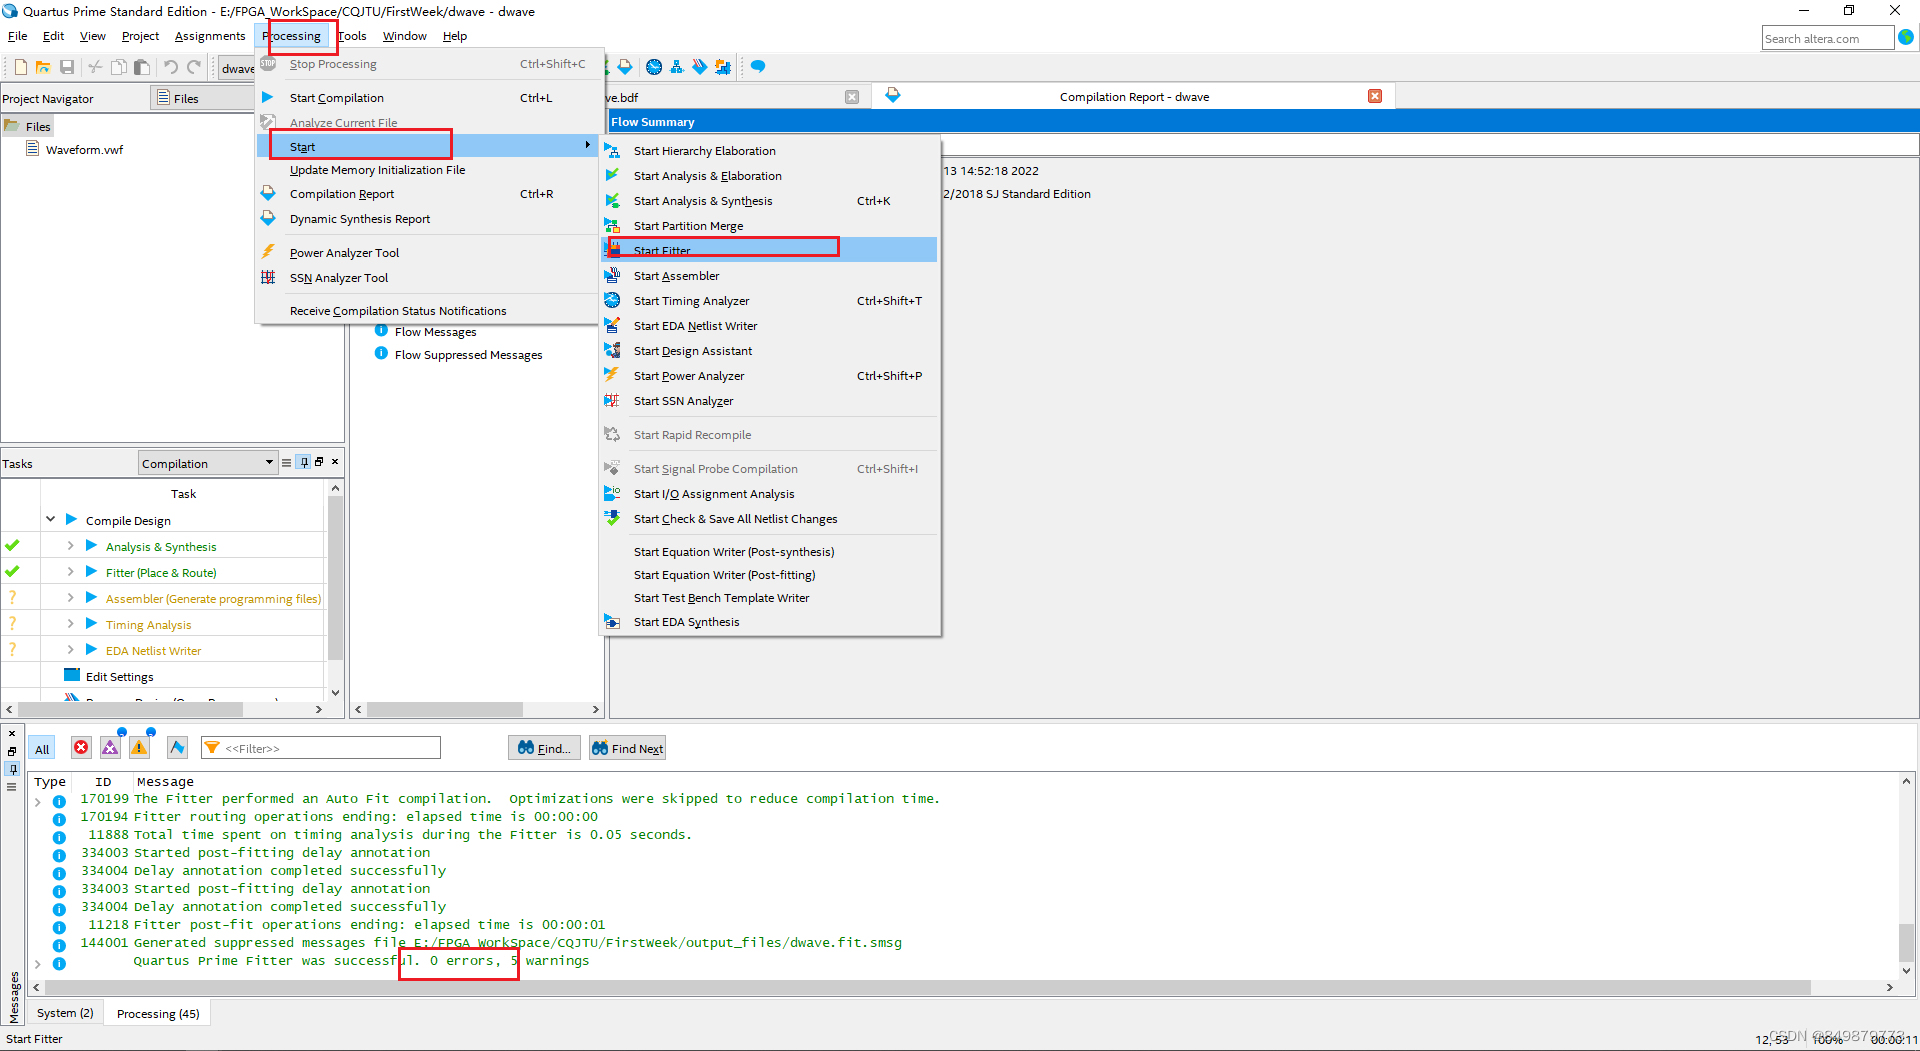Click the Paste clipboard toolbar icon

142,67
